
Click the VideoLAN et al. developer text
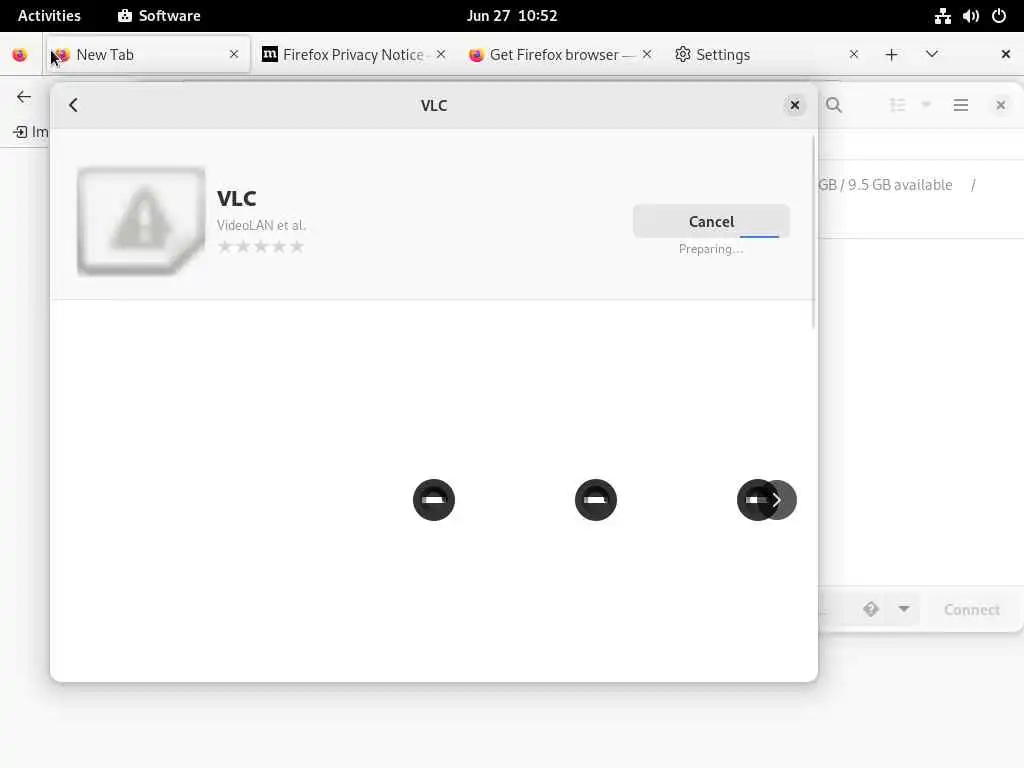(261, 225)
